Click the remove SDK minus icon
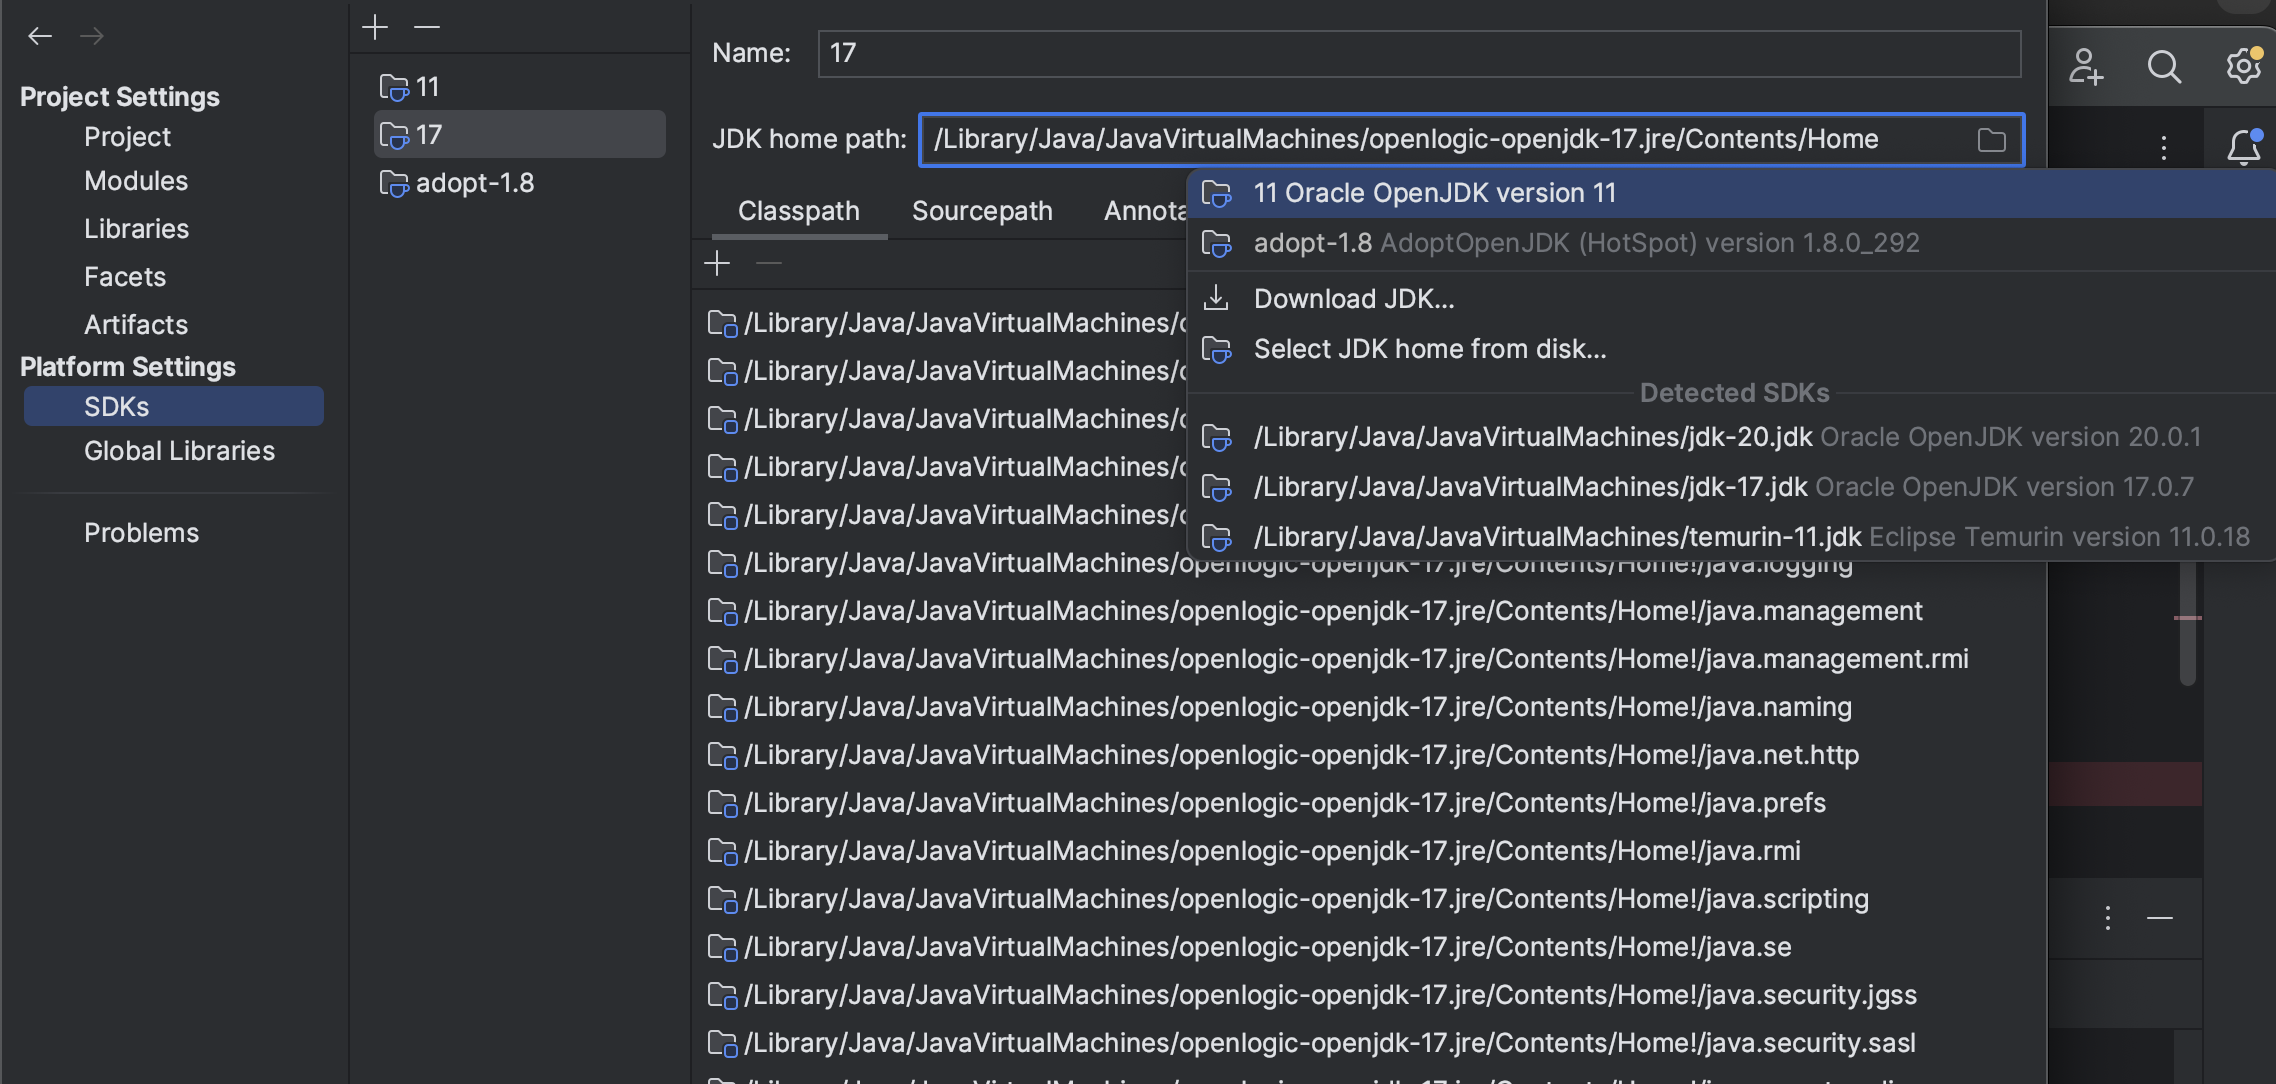The height and width of the screenshot is (1084, 2276). tap(427, 27)
